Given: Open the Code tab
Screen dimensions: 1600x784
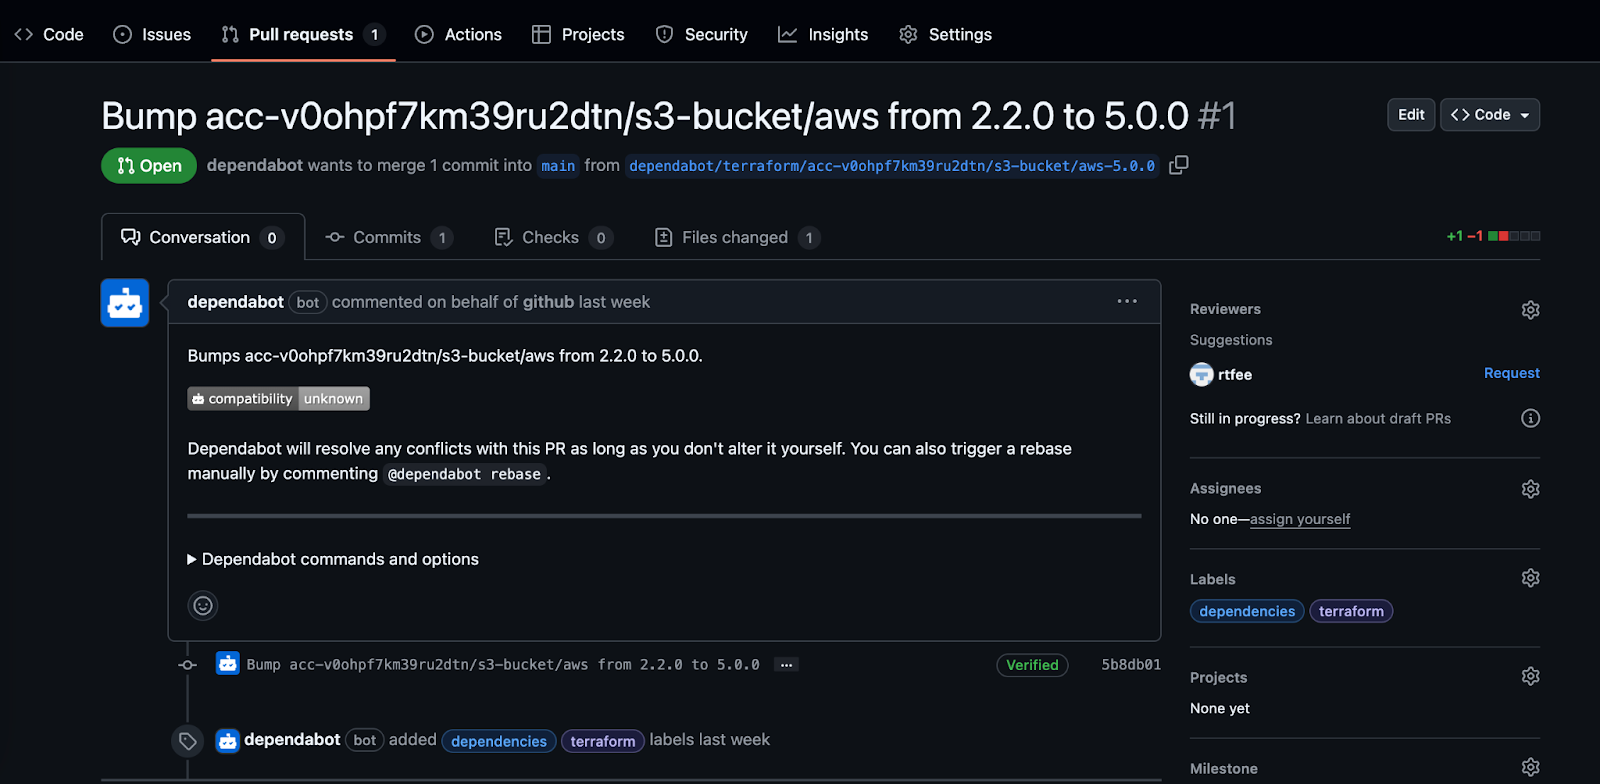Looking at the screenshot, I should [49, 34].
